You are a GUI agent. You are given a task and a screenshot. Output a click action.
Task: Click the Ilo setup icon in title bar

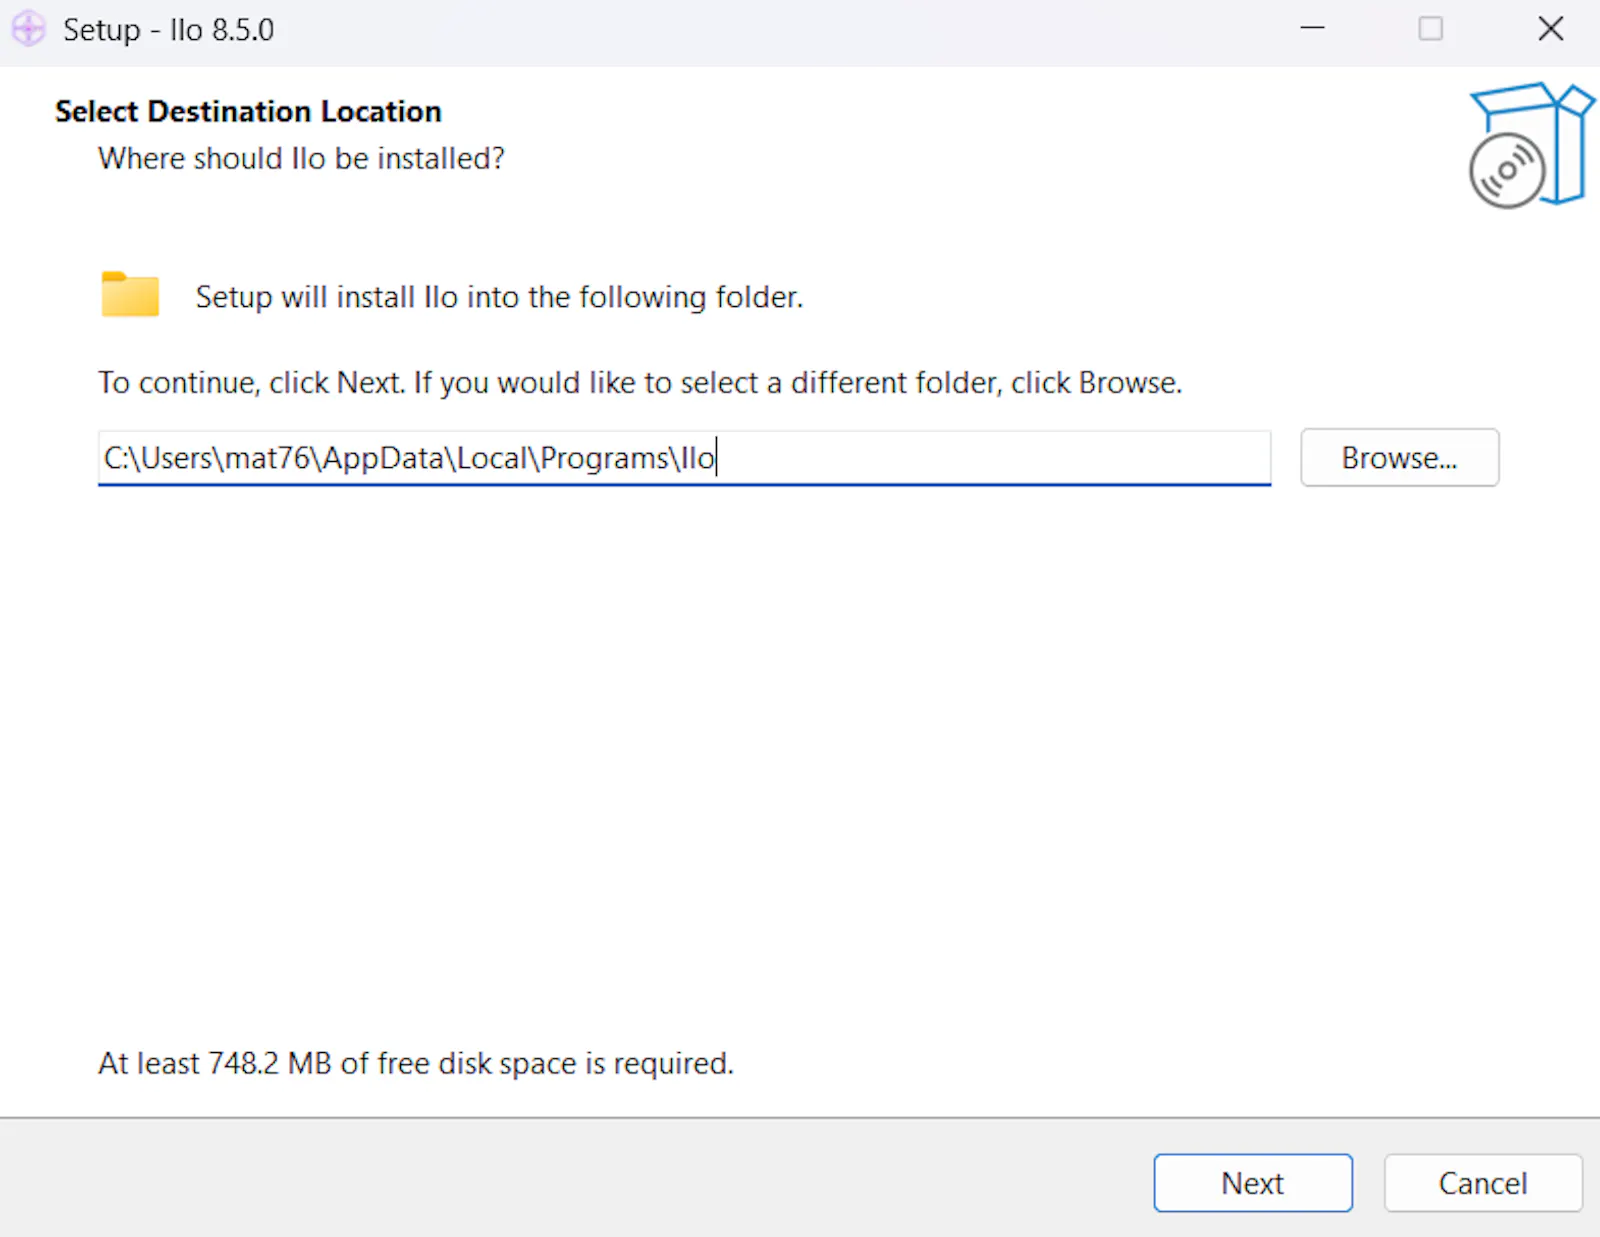(x=28, y=29)
